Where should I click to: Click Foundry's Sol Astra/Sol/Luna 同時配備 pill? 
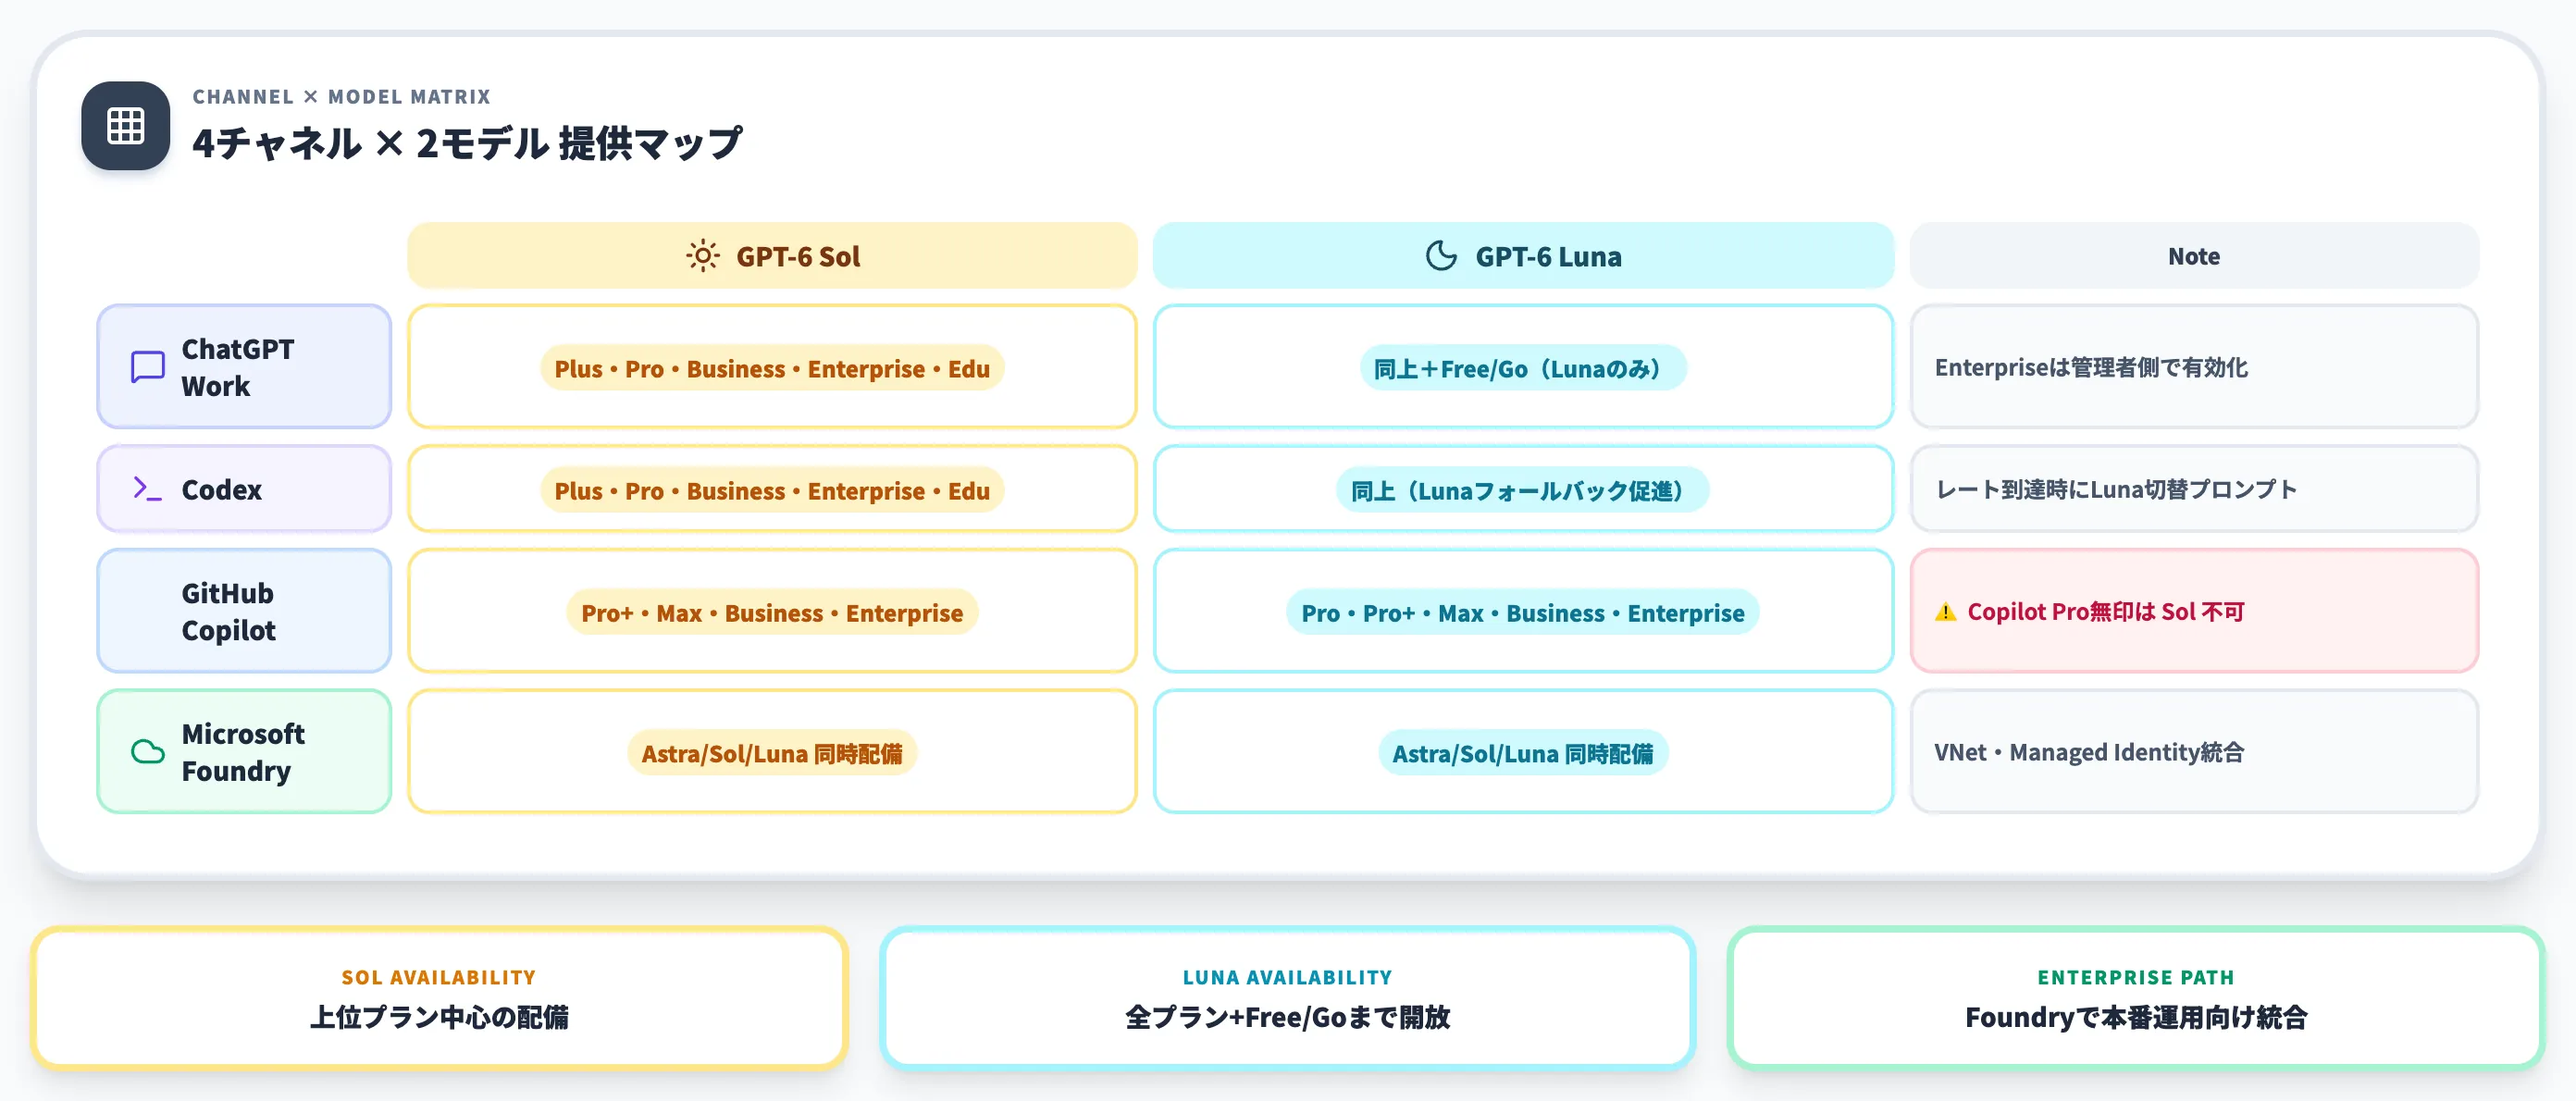pos(772,753)
